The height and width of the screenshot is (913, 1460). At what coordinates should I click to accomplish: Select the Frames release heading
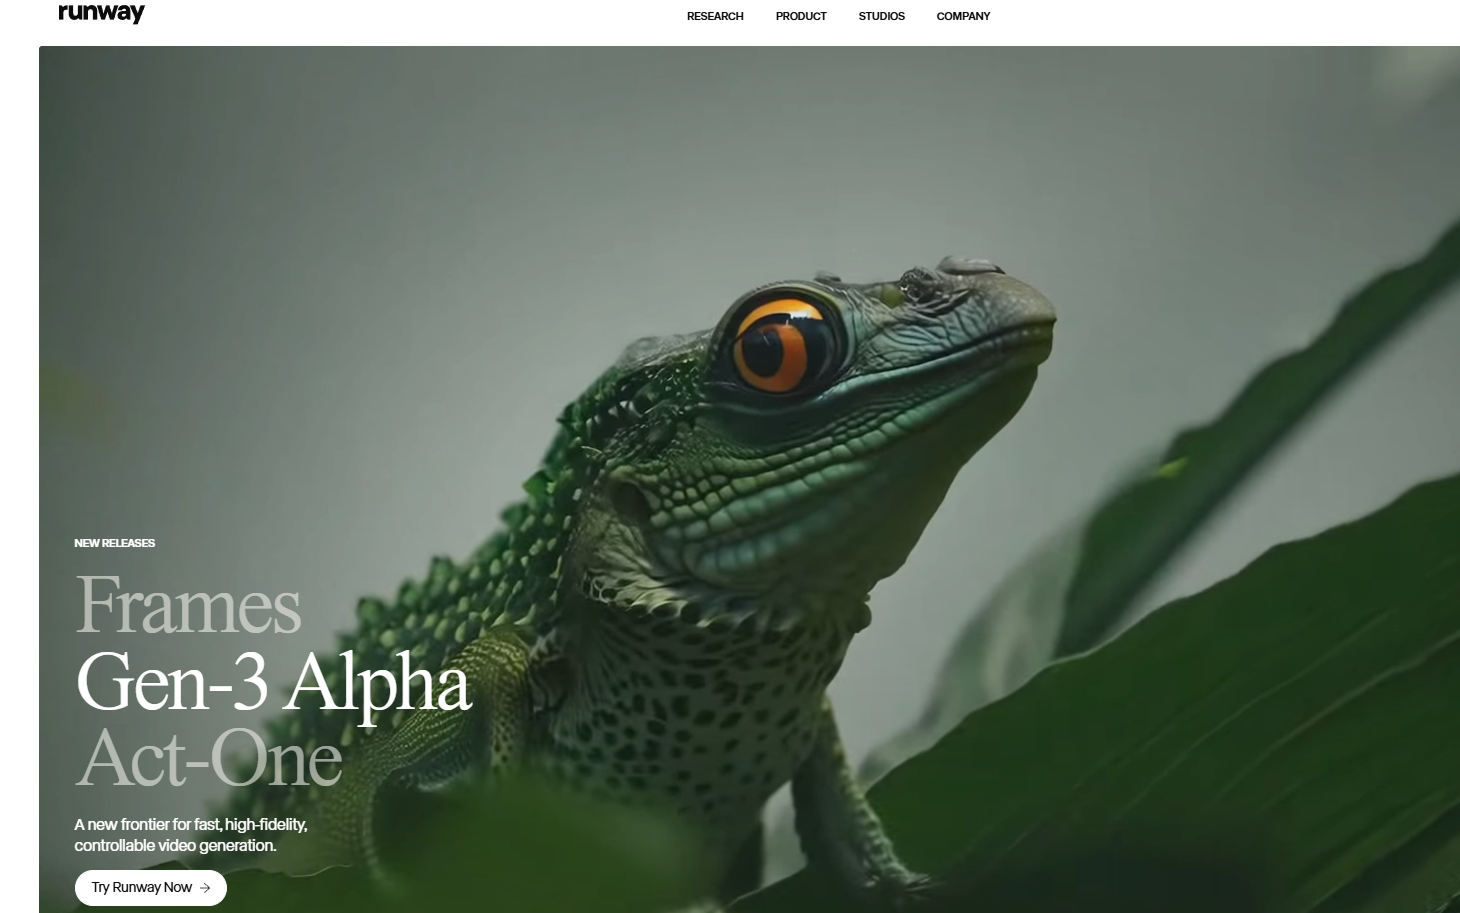tap(188, 605)
